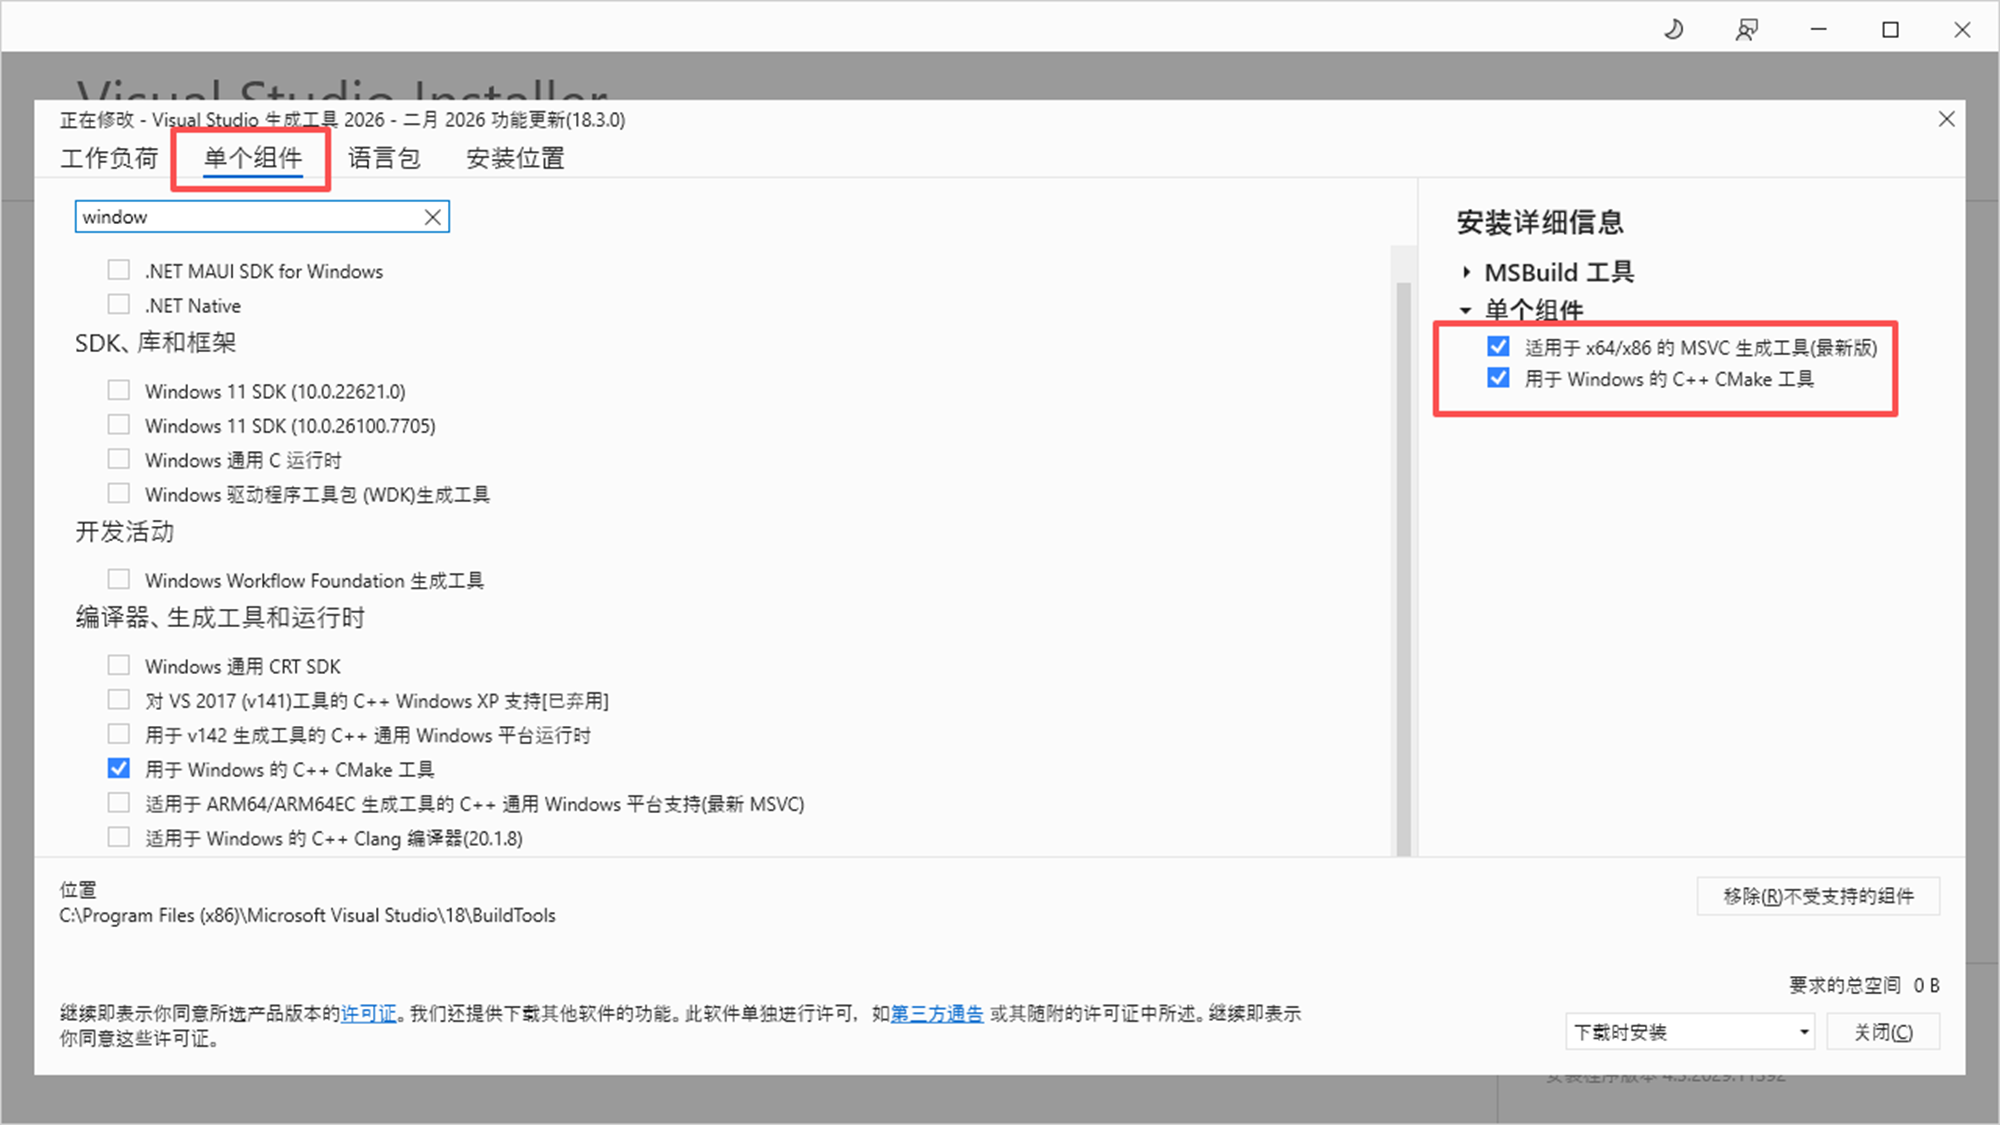Click the component list vertical scrollbar

(x=1403, y=568)
